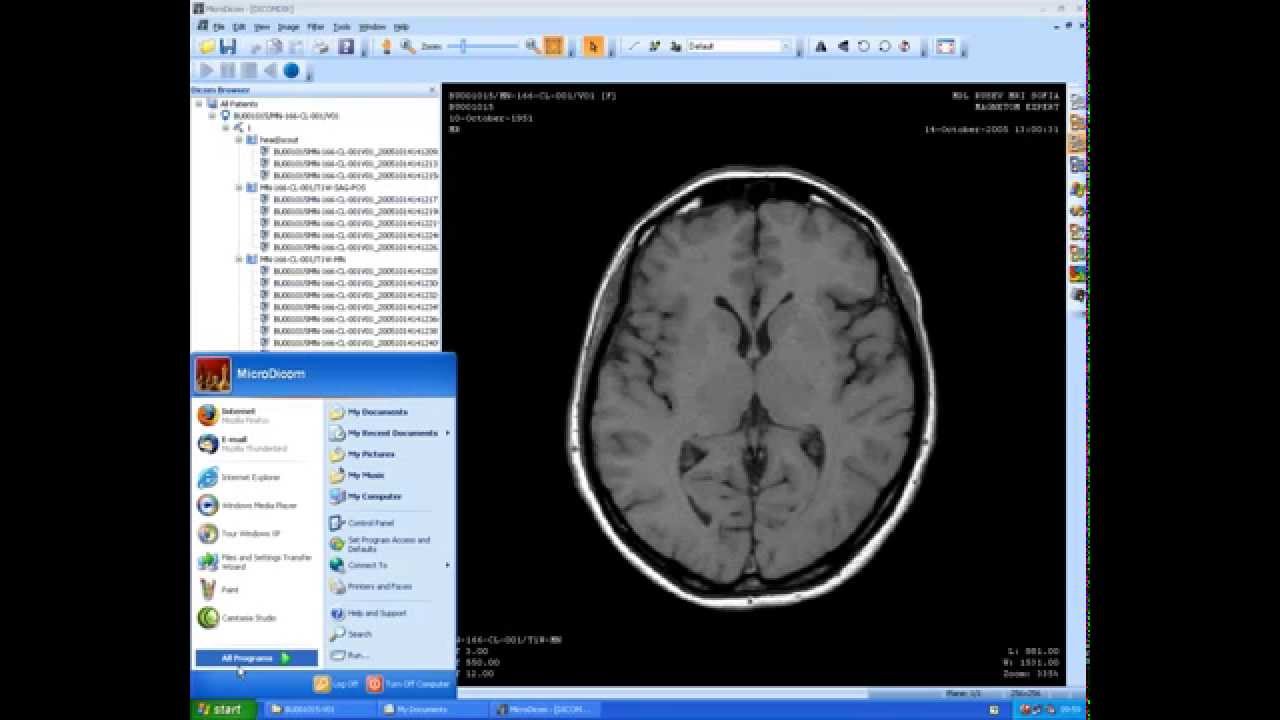
Task: Click Turn Off Computer button
Action: [408, 684]
